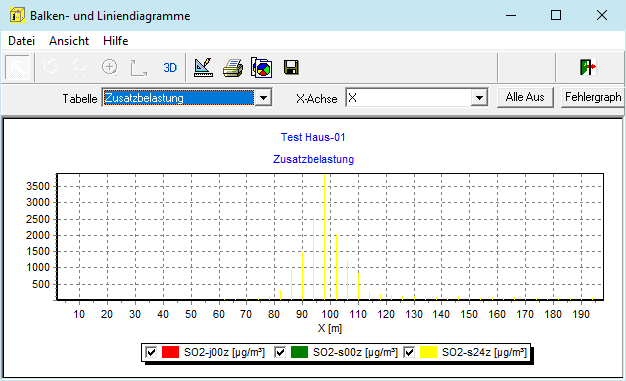This screenshot has height=381, width=626.
Task: Open the Ansicht menu
Action: 69,41
